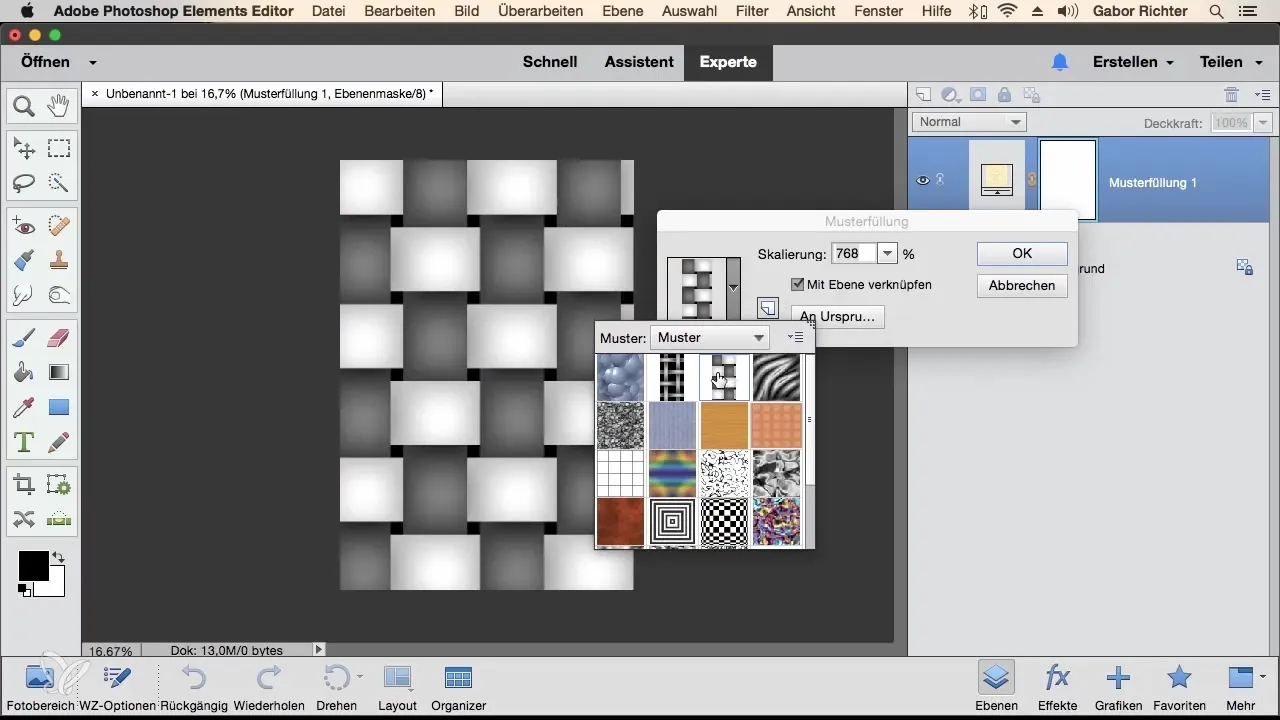Select the Spot Healing Brush tool
The image size is (1280, 720).
(x=59, y=227)
